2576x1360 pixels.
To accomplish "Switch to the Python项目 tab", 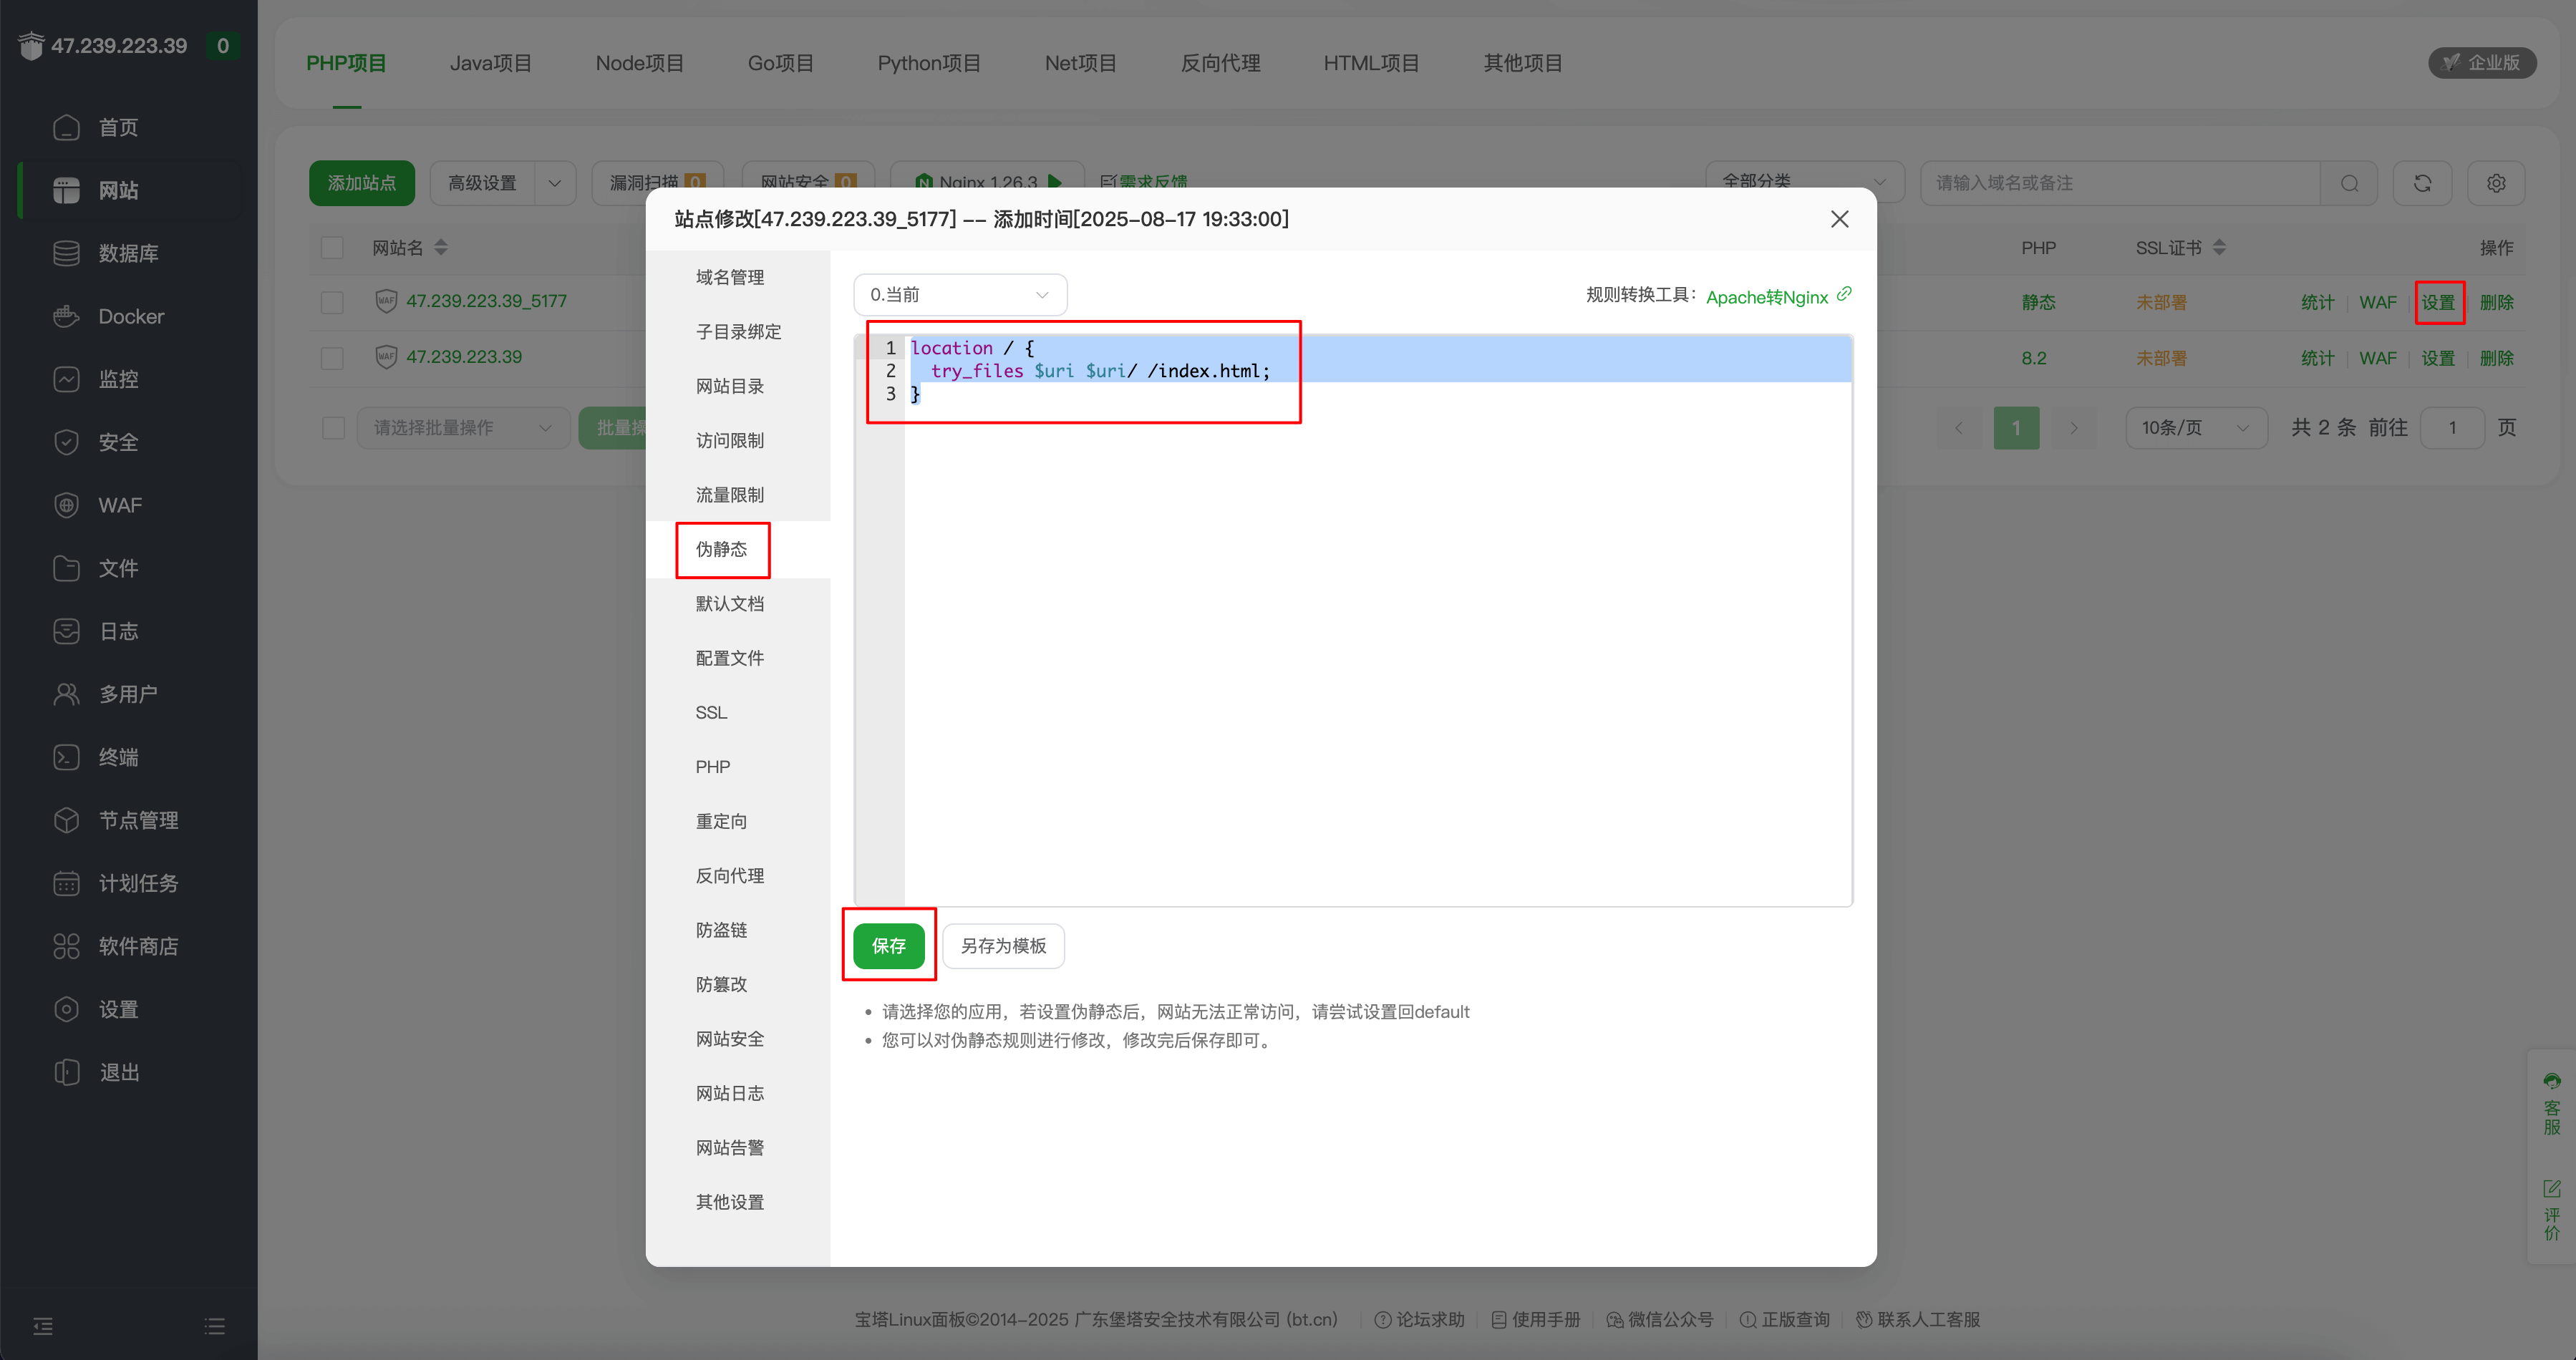I will pos(929,62).
